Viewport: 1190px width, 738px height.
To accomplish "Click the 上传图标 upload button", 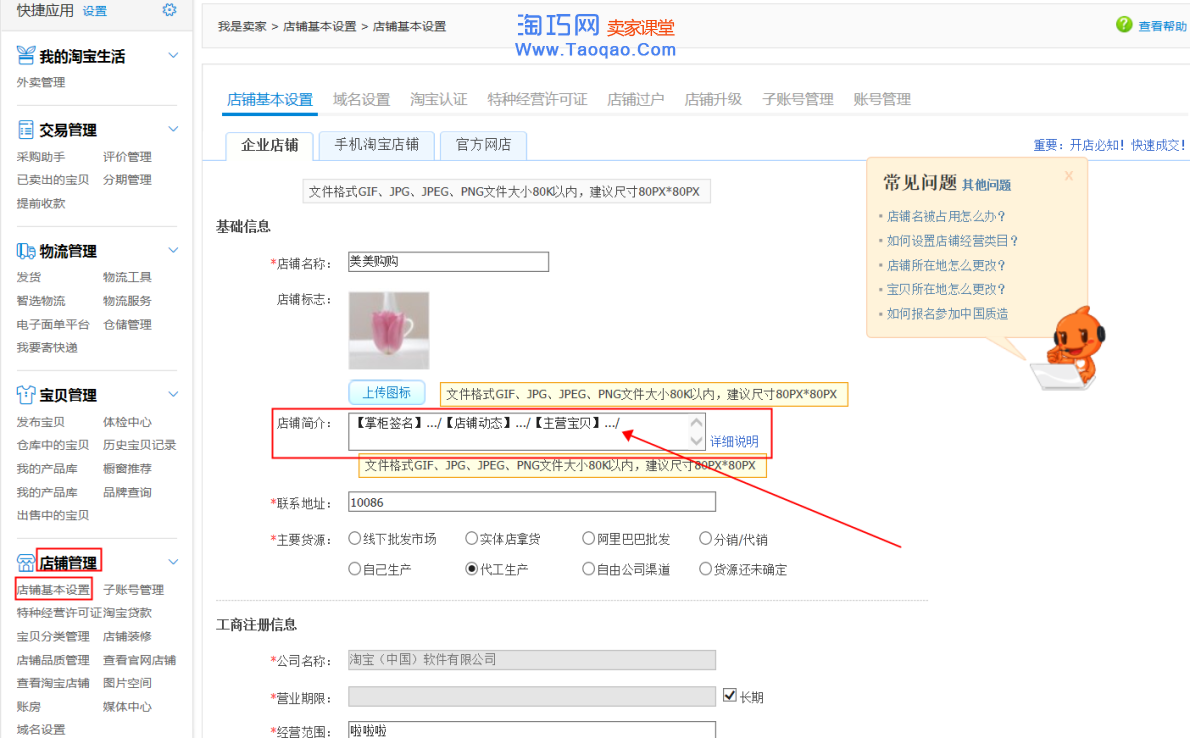I will tap(386, 393).
